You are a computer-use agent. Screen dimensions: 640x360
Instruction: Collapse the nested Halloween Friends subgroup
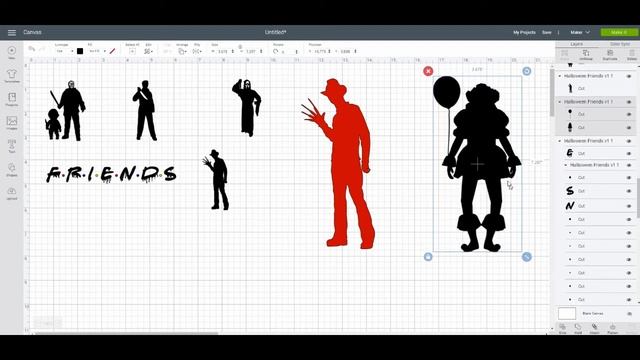point(566,165)
